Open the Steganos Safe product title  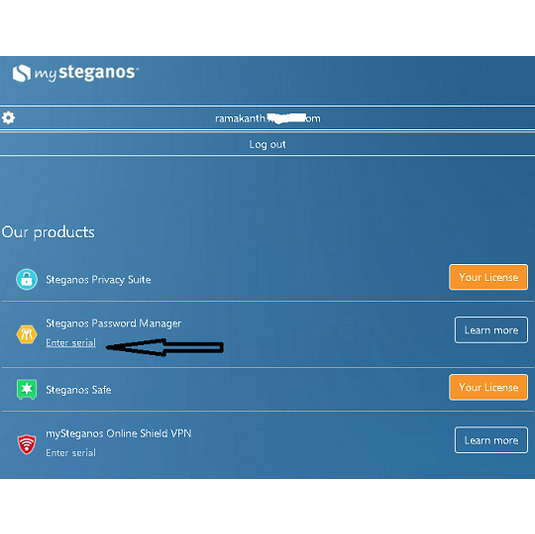(78, 390)
